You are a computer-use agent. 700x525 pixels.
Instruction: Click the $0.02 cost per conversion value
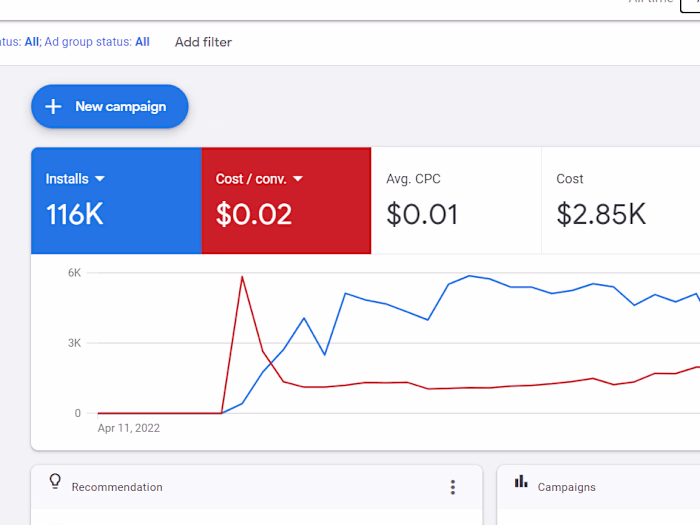pyautogui.click(x=254, y=214)
